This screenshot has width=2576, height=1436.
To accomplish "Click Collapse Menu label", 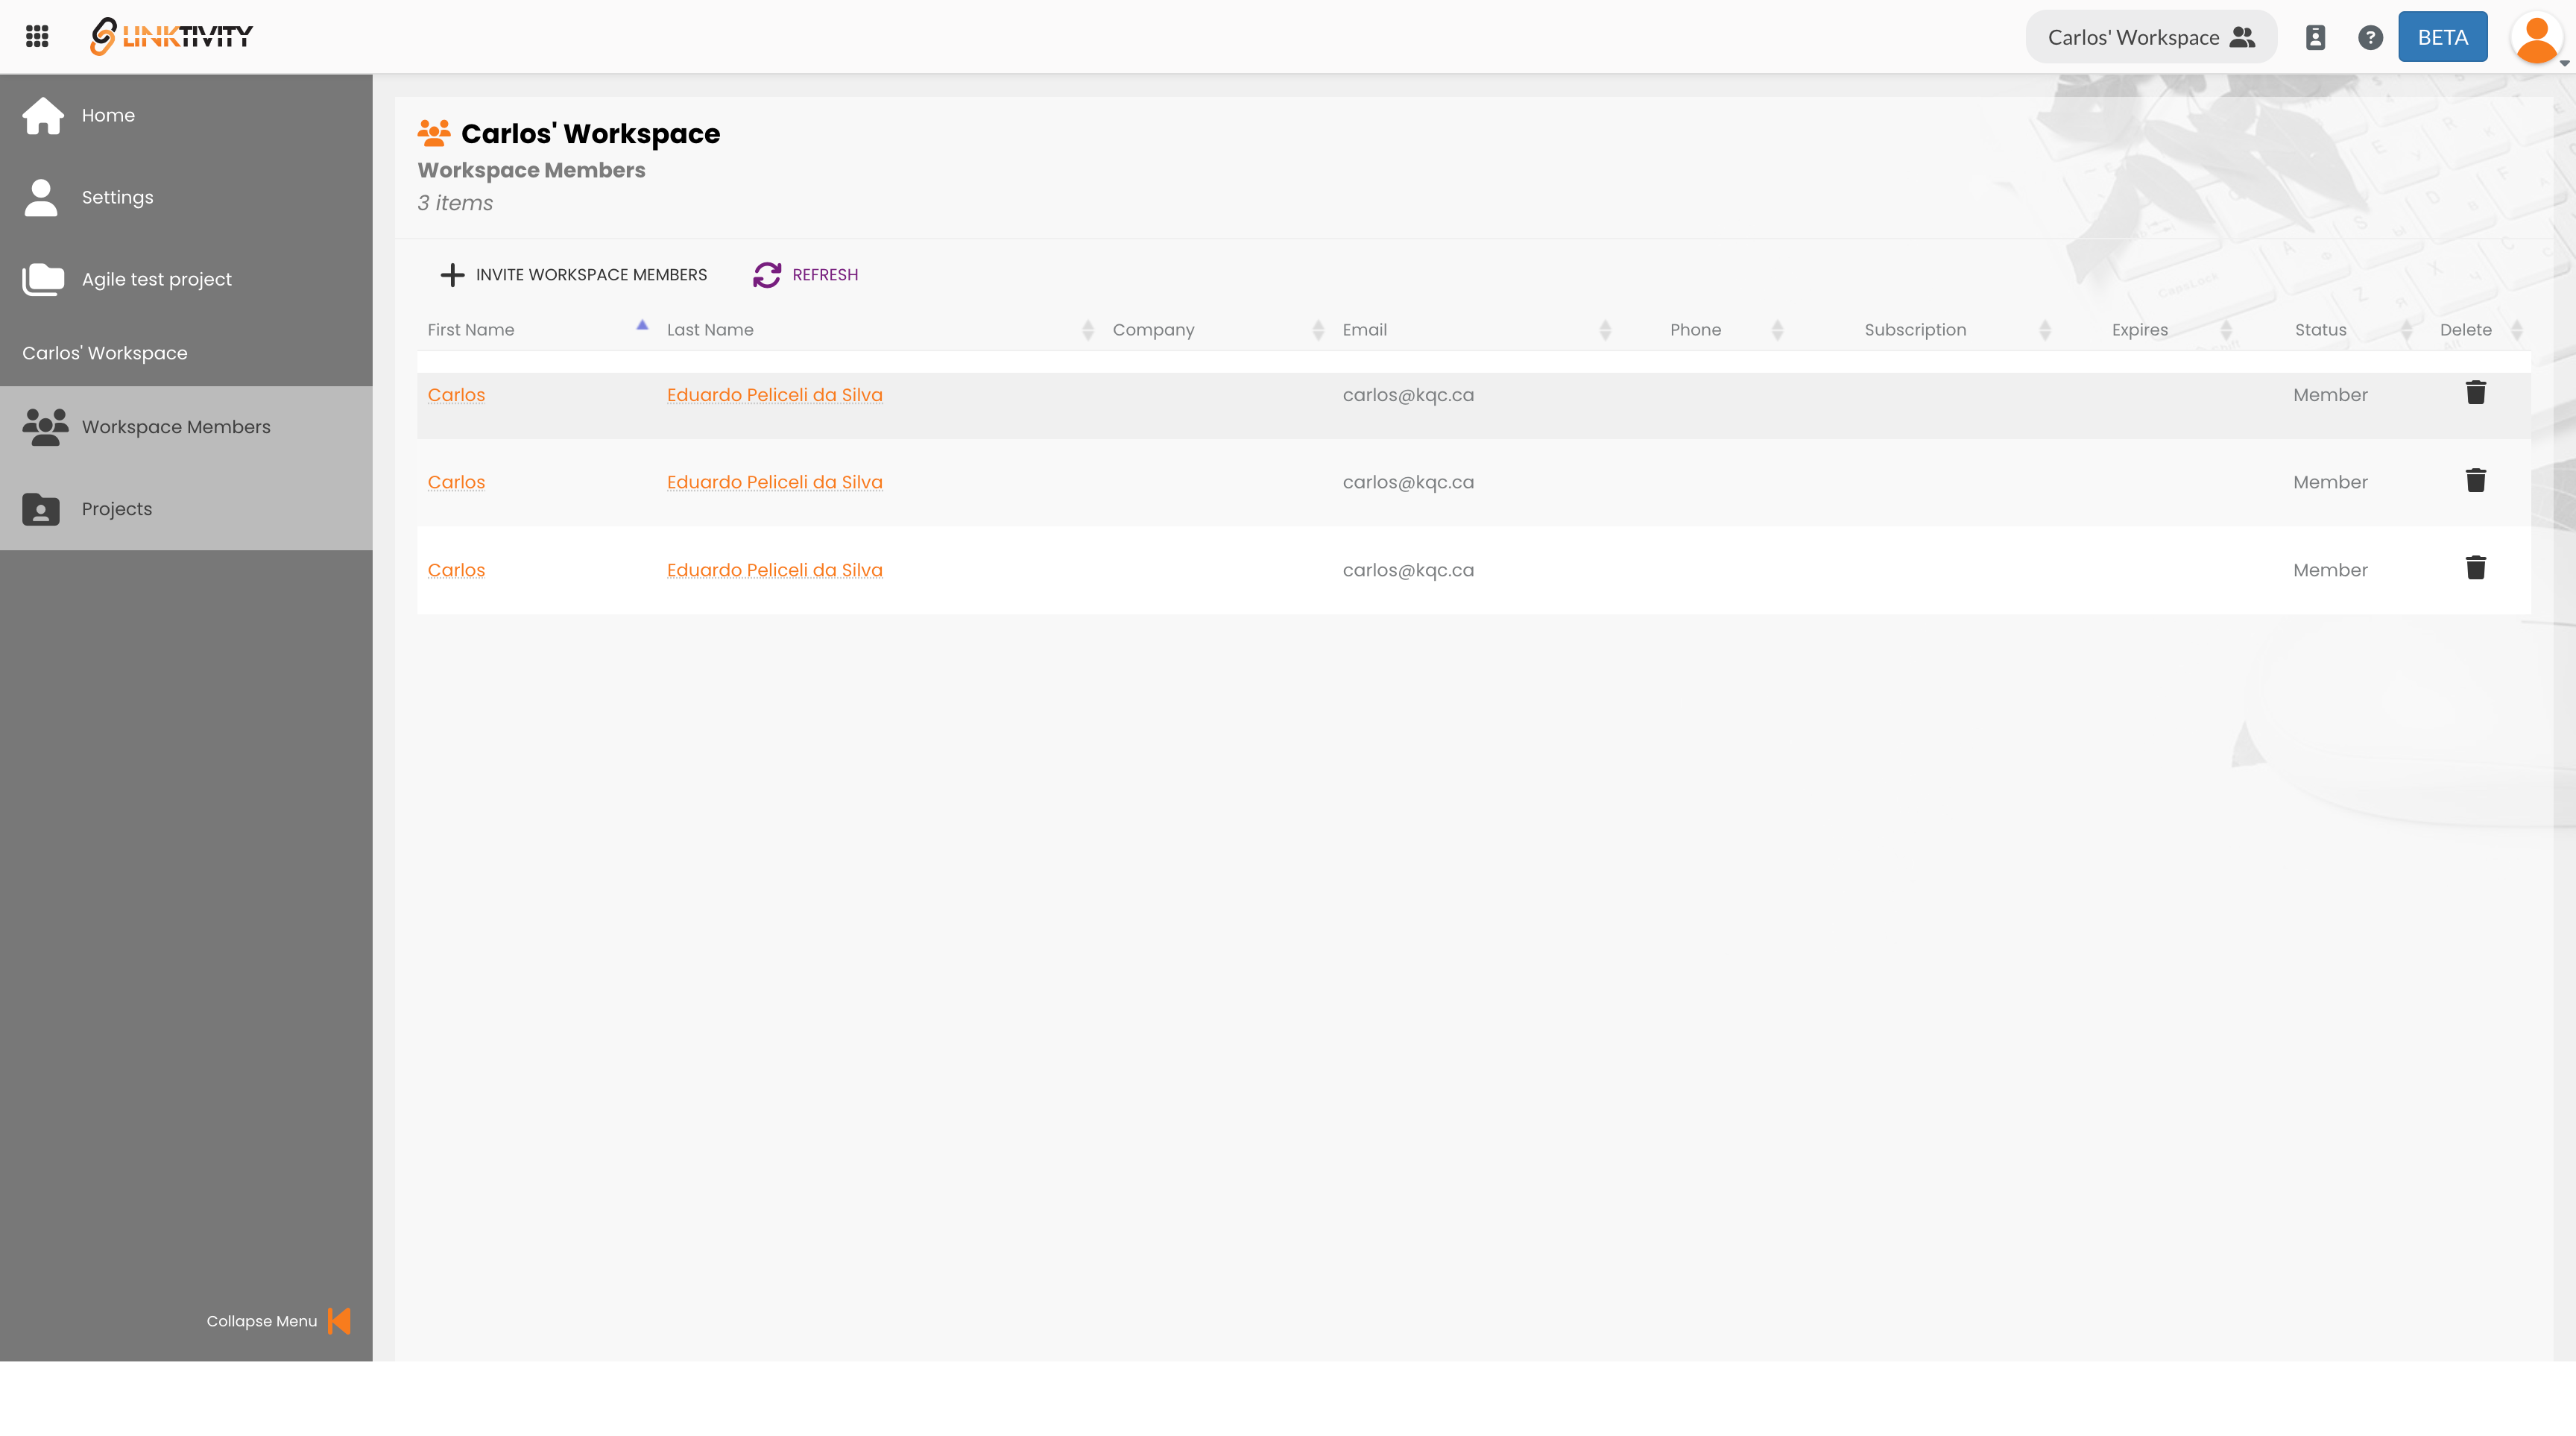I will pos(262,1321).
